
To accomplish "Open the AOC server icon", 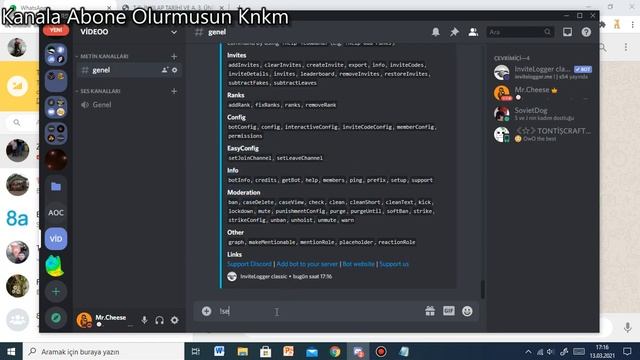I will [x=56, y=213].
